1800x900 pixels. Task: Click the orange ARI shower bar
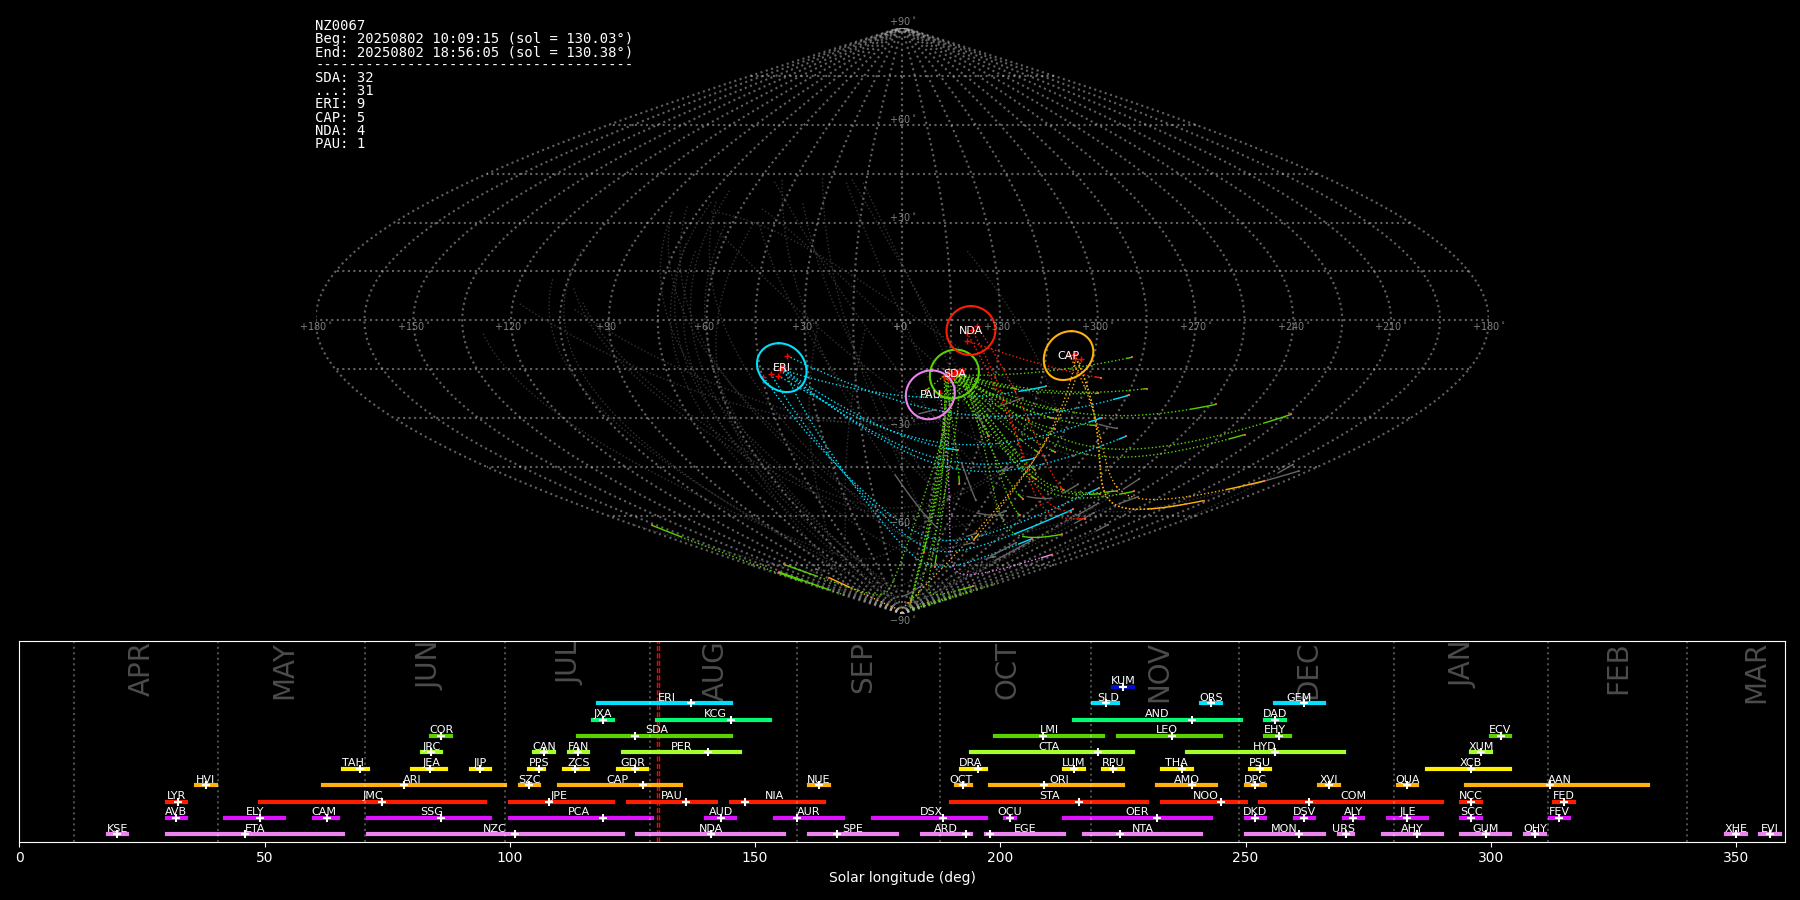tap(413, 785)
